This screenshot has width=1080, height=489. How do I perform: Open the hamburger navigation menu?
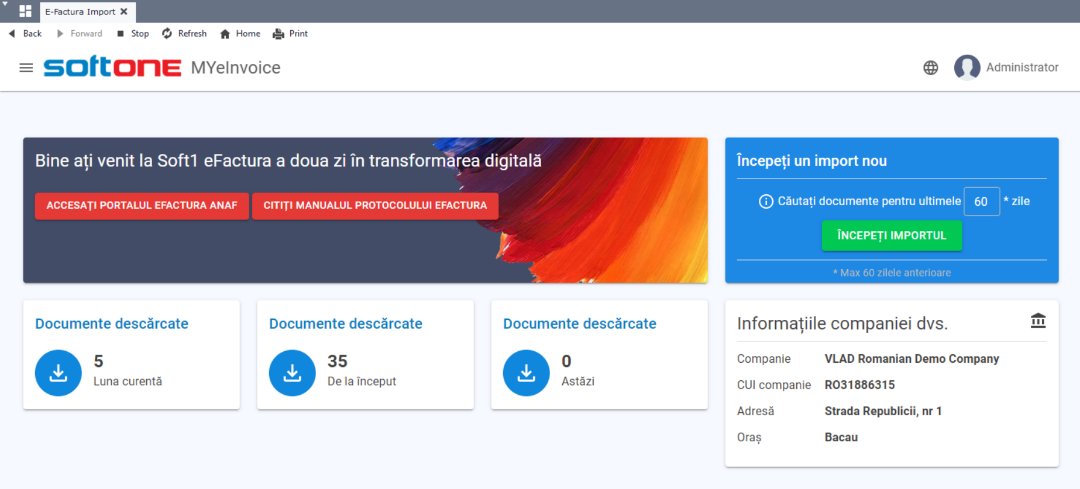(x=26, y=67)
